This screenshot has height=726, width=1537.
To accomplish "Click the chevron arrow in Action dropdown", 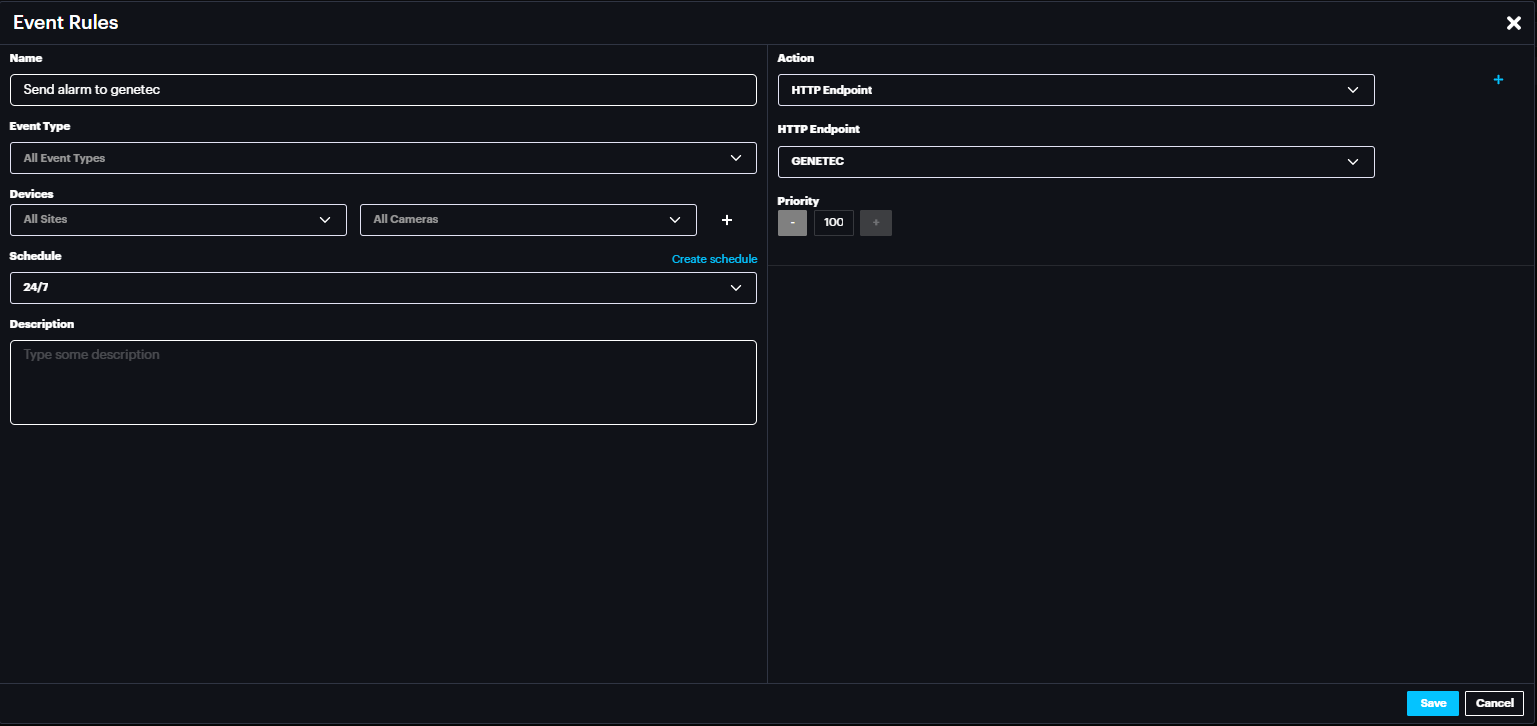I will [x=1353, y=90].
